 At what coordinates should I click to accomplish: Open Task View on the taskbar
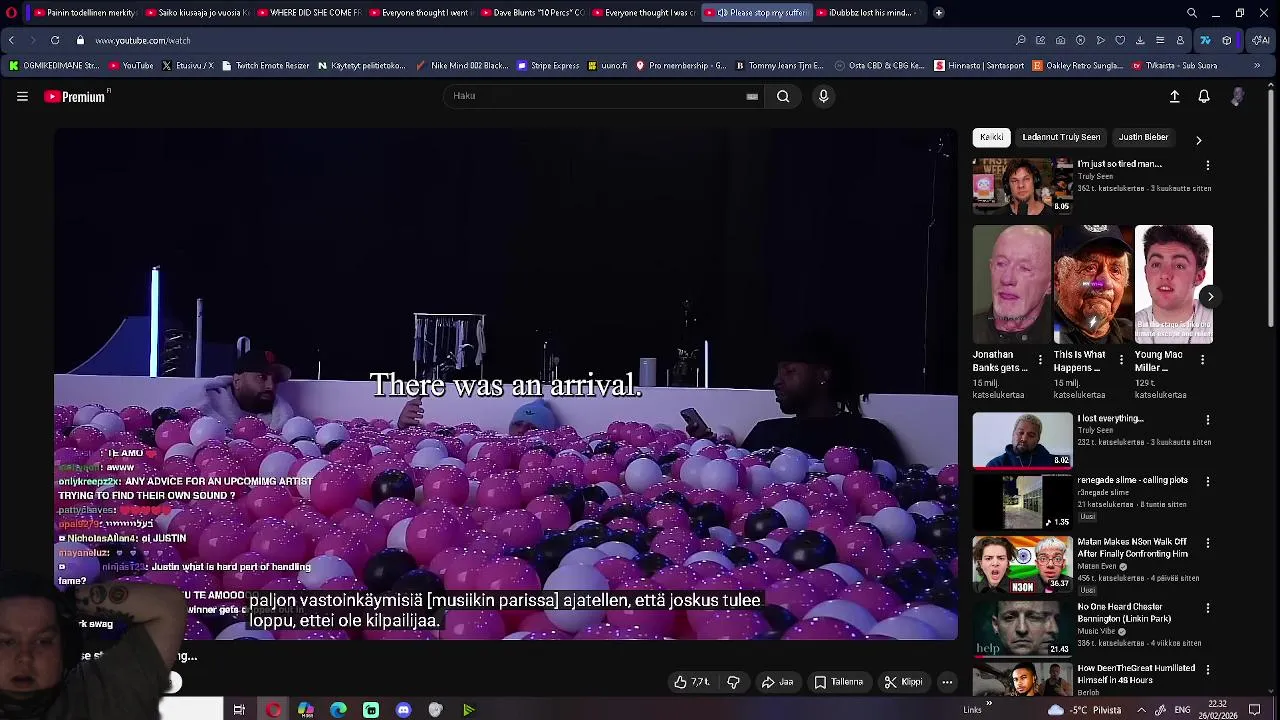tap(239, 710)
